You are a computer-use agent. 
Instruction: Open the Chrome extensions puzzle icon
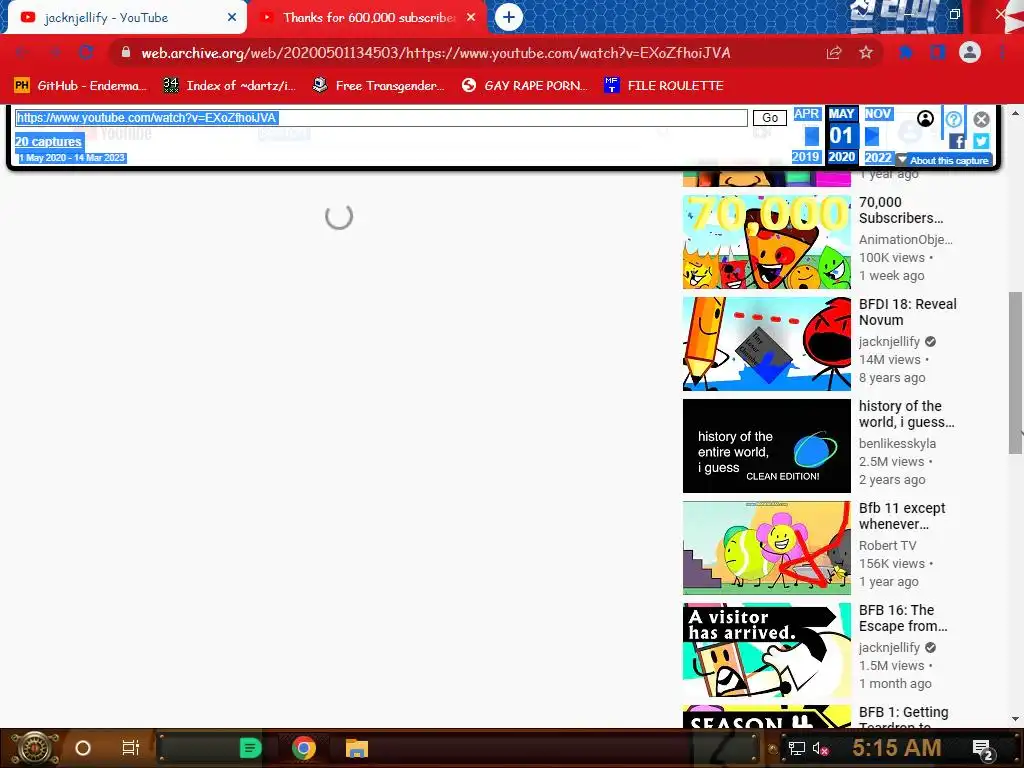pyautogui.click(x=906, y=53)
